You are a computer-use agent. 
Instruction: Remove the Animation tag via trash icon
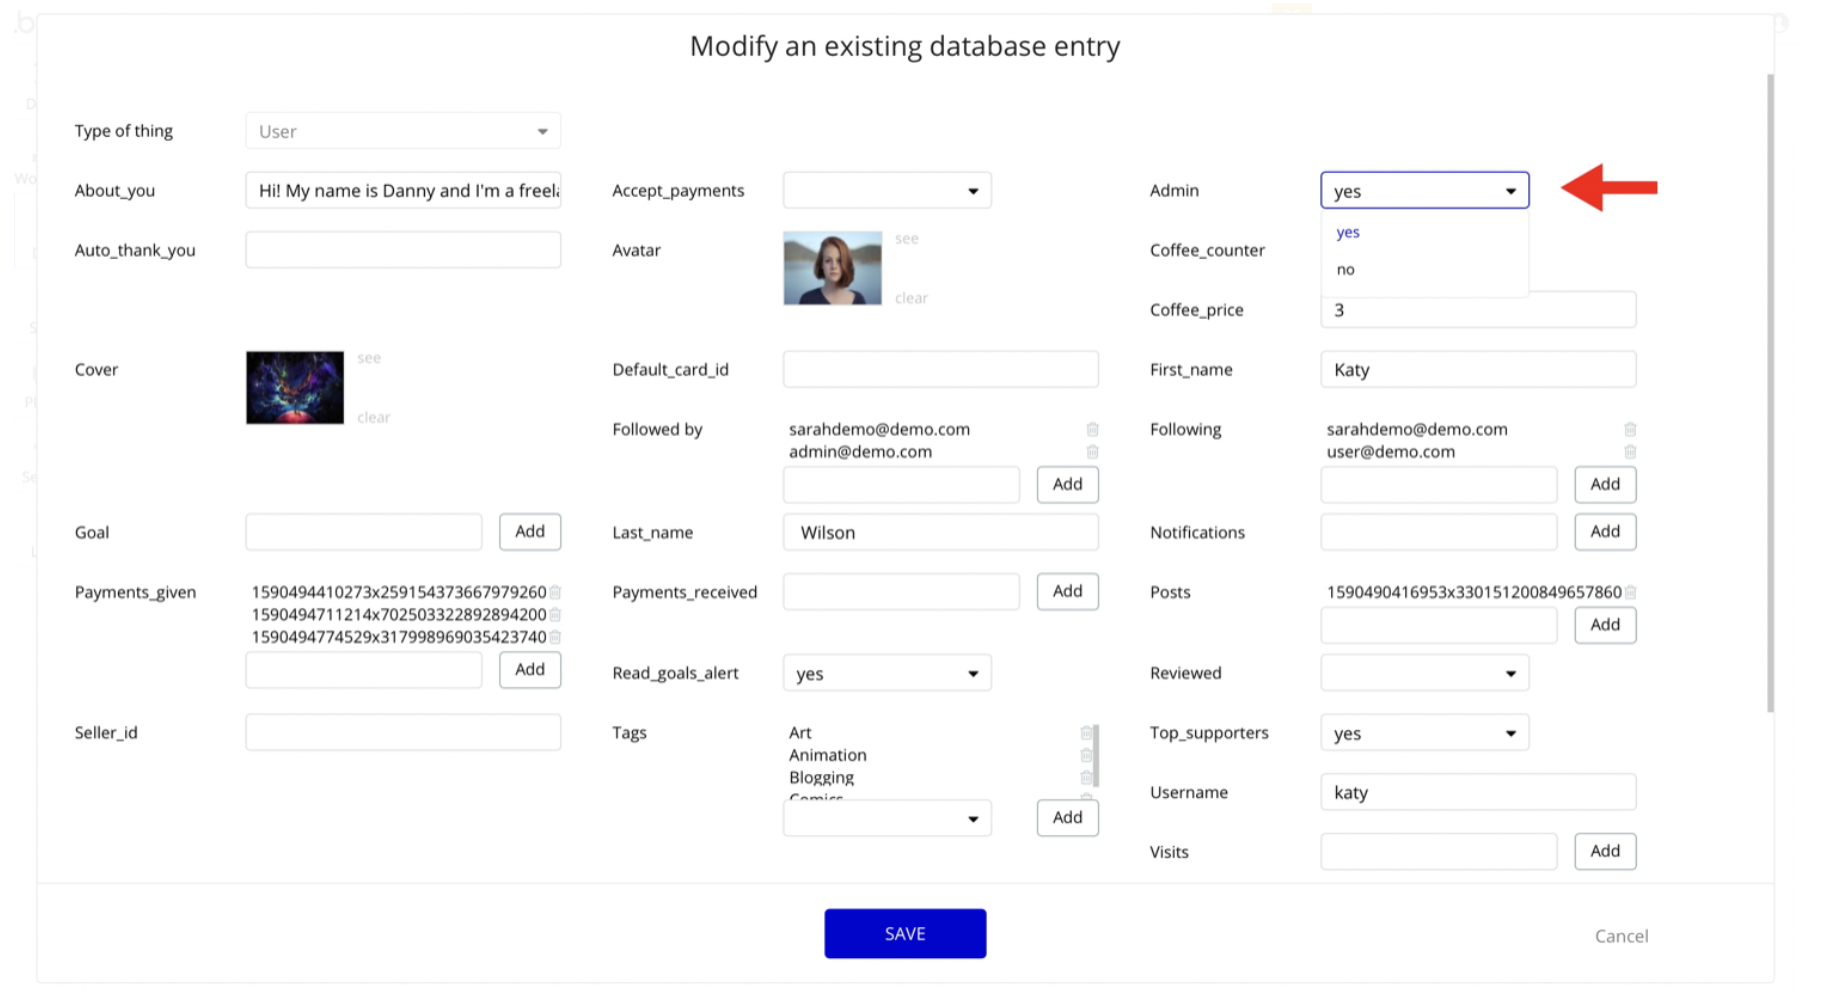click(x=1086, y=755)
